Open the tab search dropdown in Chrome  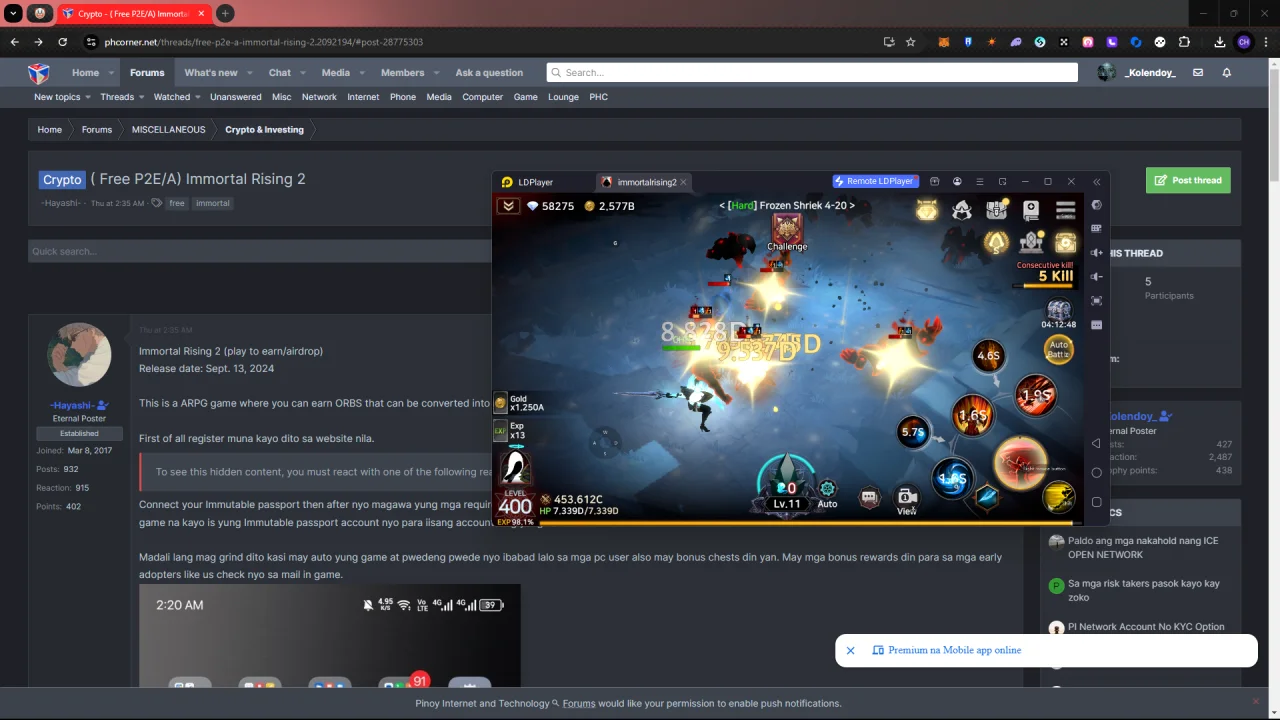[x=14, y=14]
